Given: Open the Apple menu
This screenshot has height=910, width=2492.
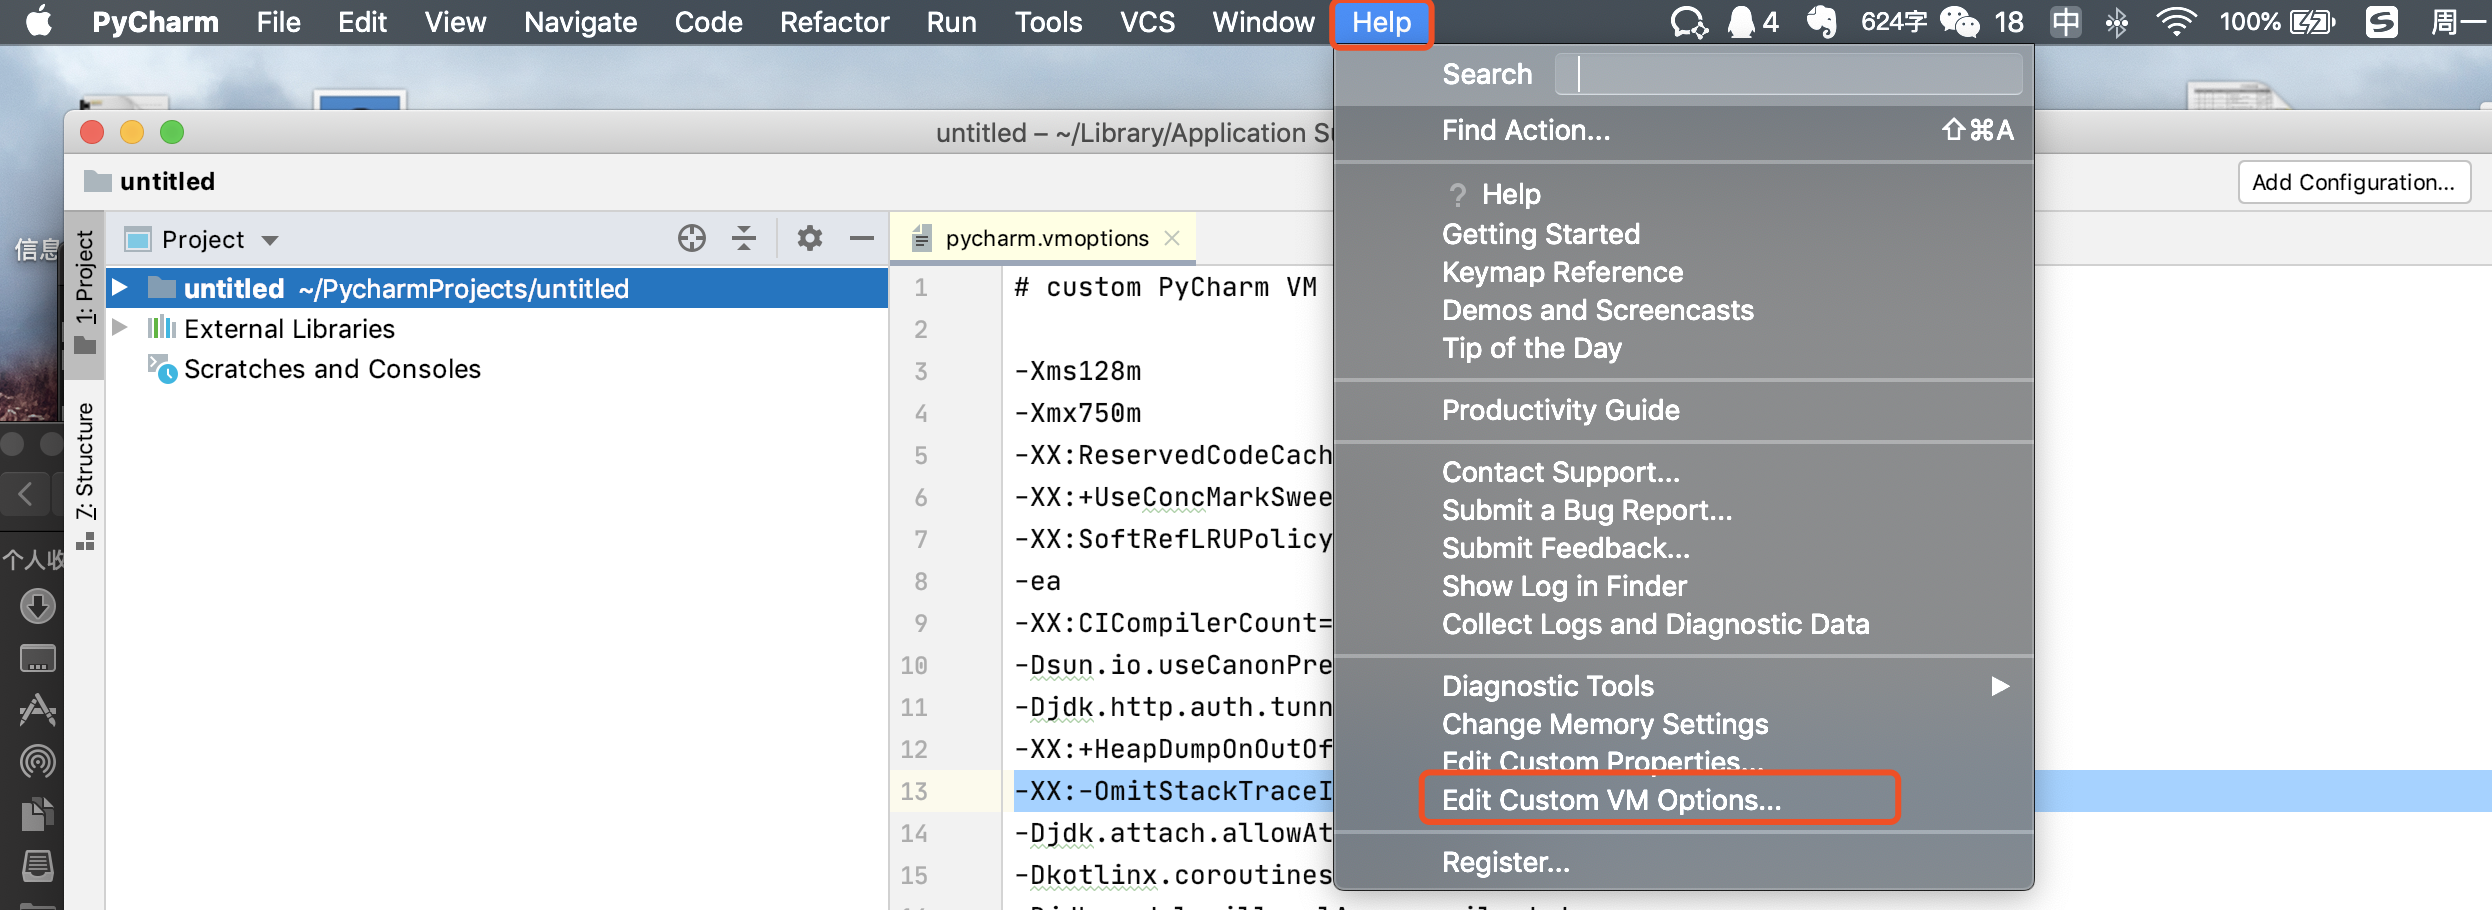Looking at the screenshot, I should 39,21.
